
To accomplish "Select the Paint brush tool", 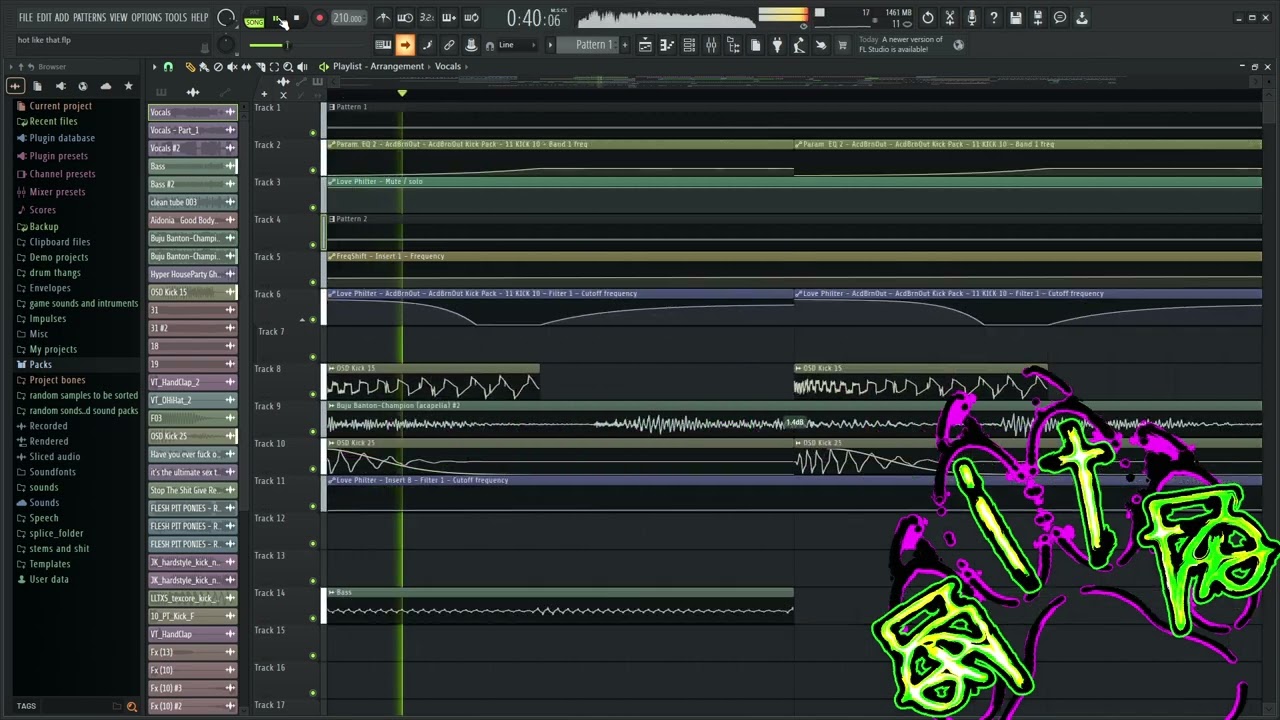I will click(204, 67).
